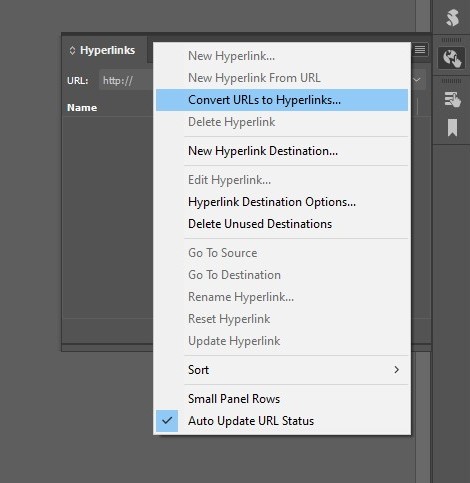Open the Buttons and Forms dock icon

tap(452, 99)
